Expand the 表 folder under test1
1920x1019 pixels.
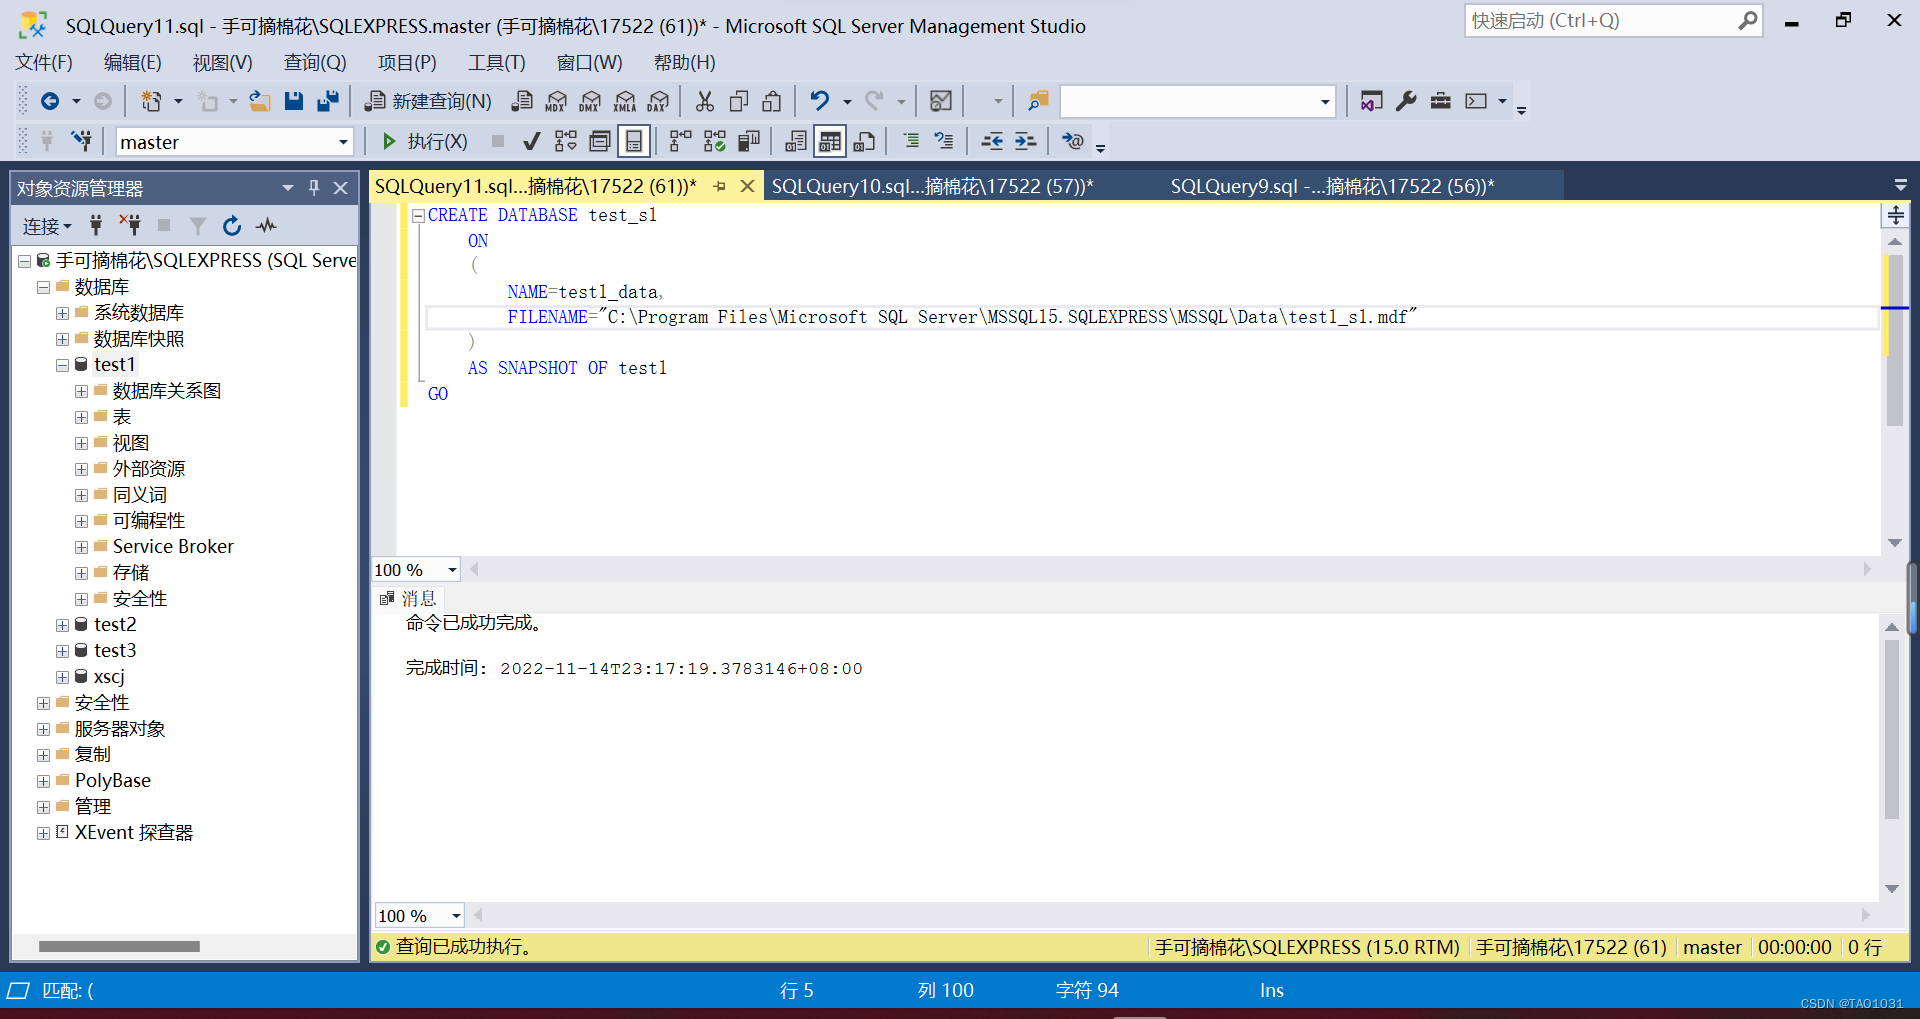81,417
